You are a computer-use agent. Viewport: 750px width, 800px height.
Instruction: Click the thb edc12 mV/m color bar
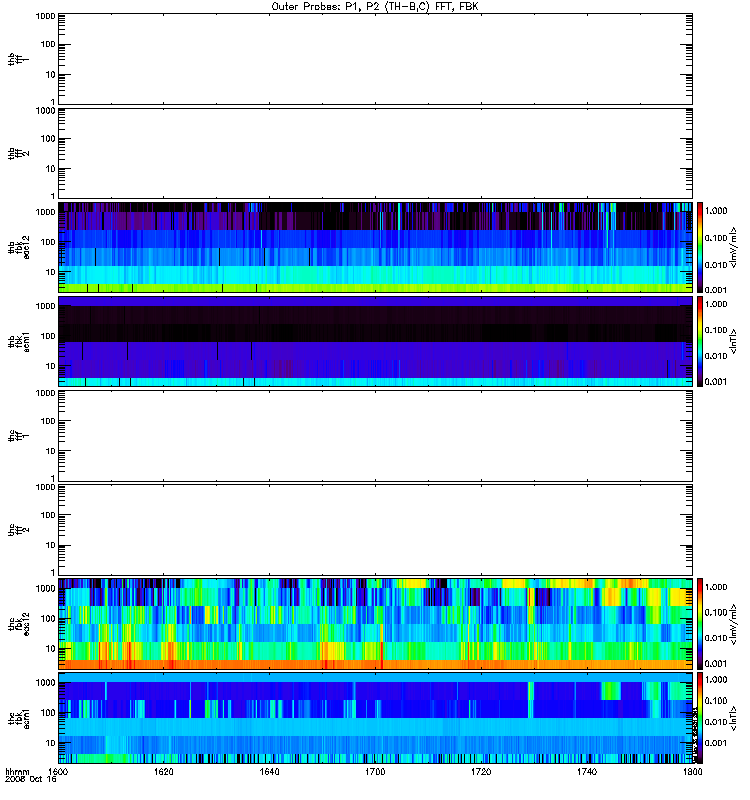pos(700,247)
